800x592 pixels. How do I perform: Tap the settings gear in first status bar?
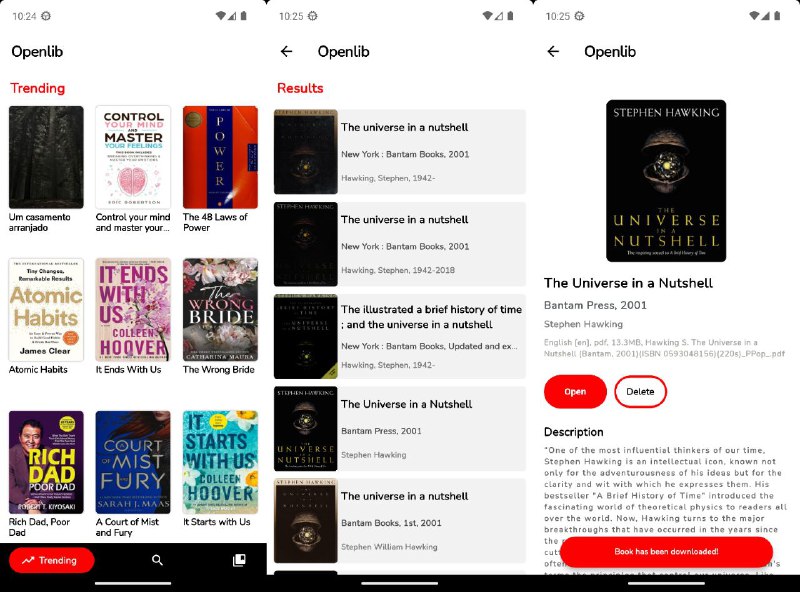pos(46,16)
